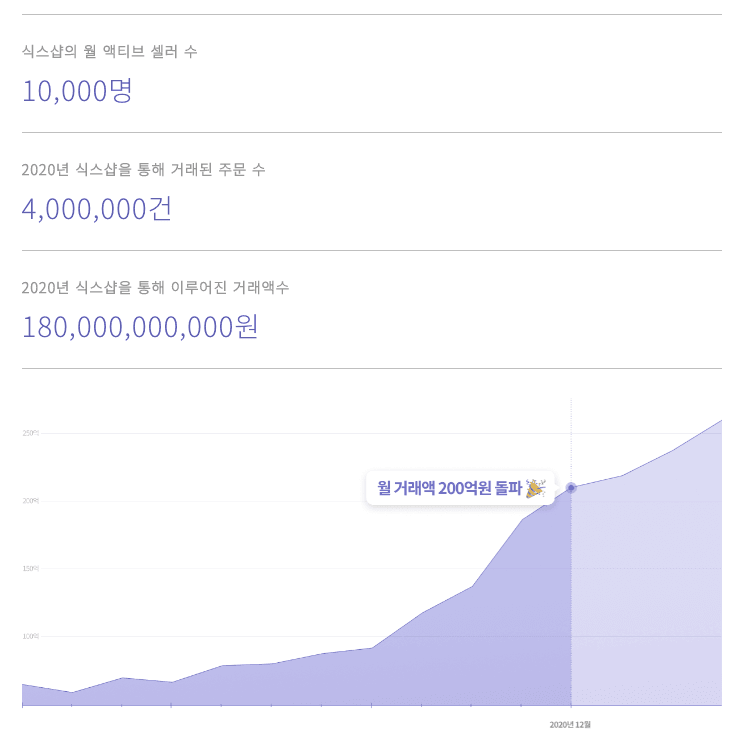Click the December 2020 chart data point
742x746 pixels.
tap(571, 488)
